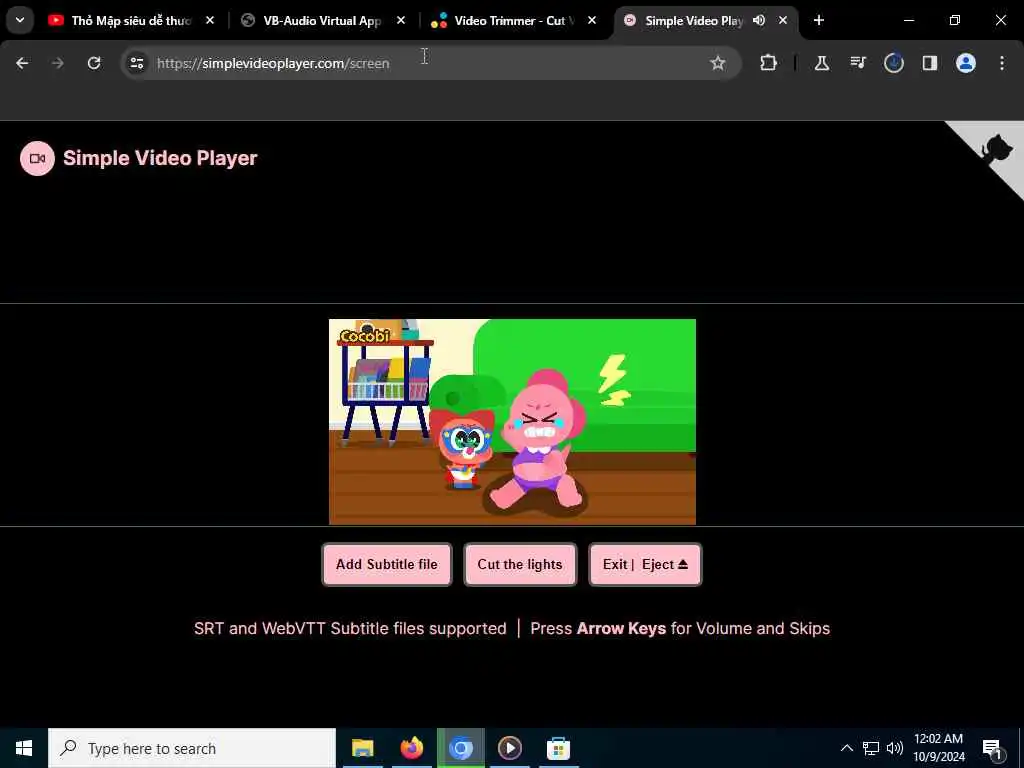Launch Firefox from the taskbar
The height and width of the screenshot is (768, 1024).
[411, 748]
